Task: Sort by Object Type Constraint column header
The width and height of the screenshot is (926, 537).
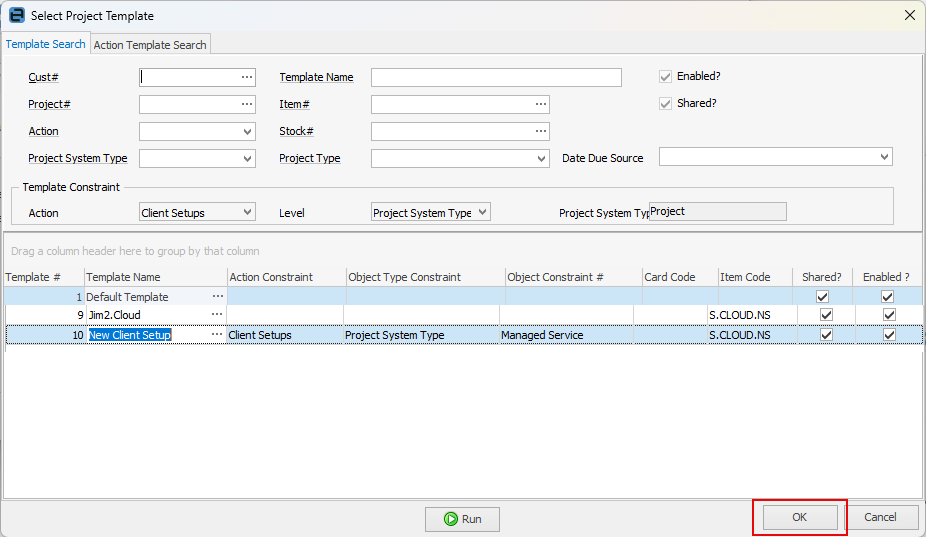Action: [x=426, y=277]
